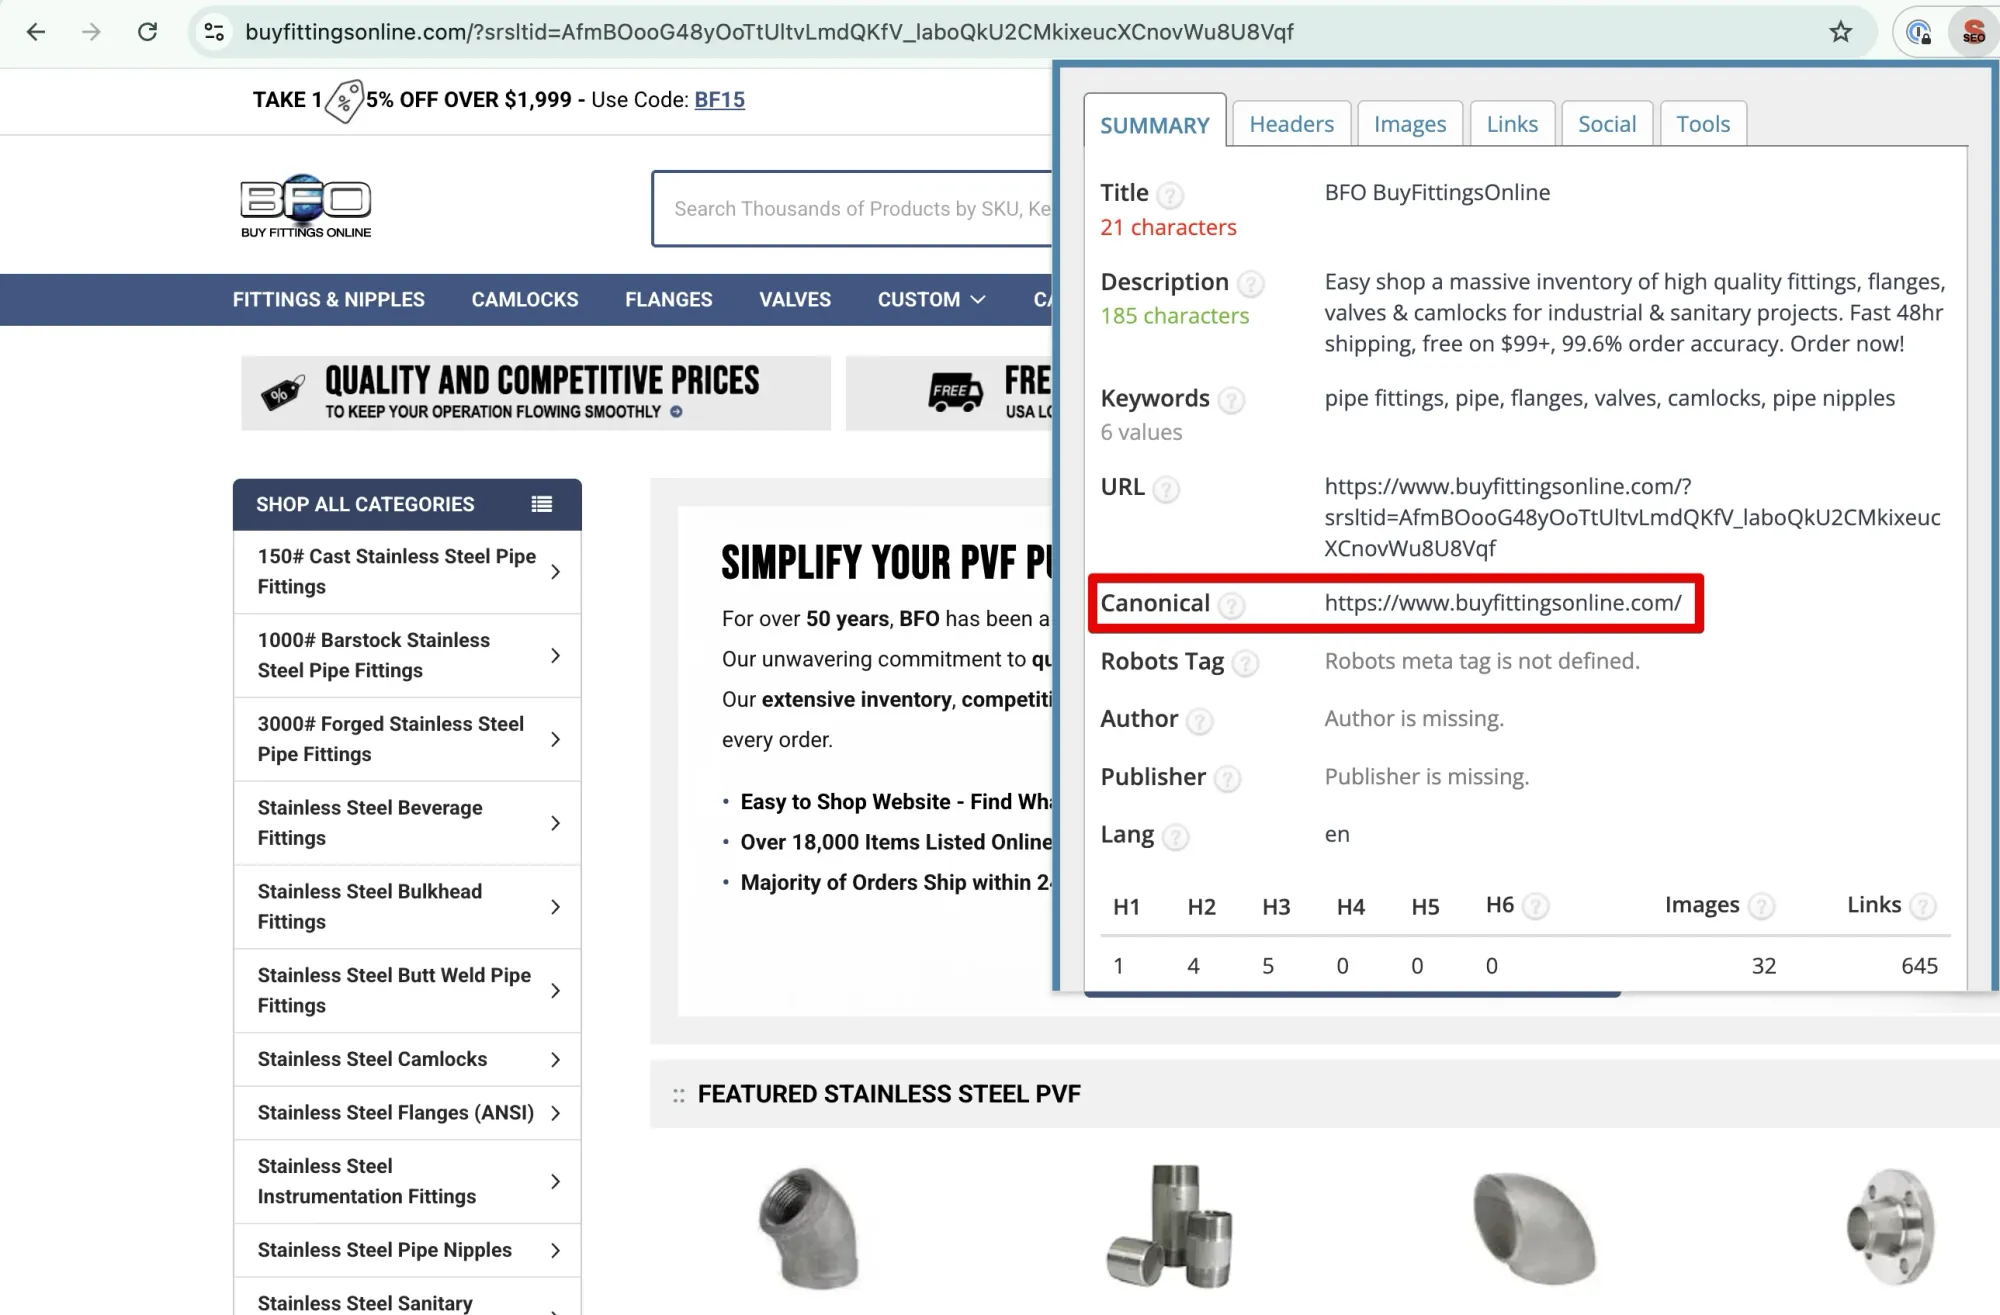This screenshot has width=2000, height=1315.
Task: Click help icon next to Robots Tag
Action: (1245, 663)
